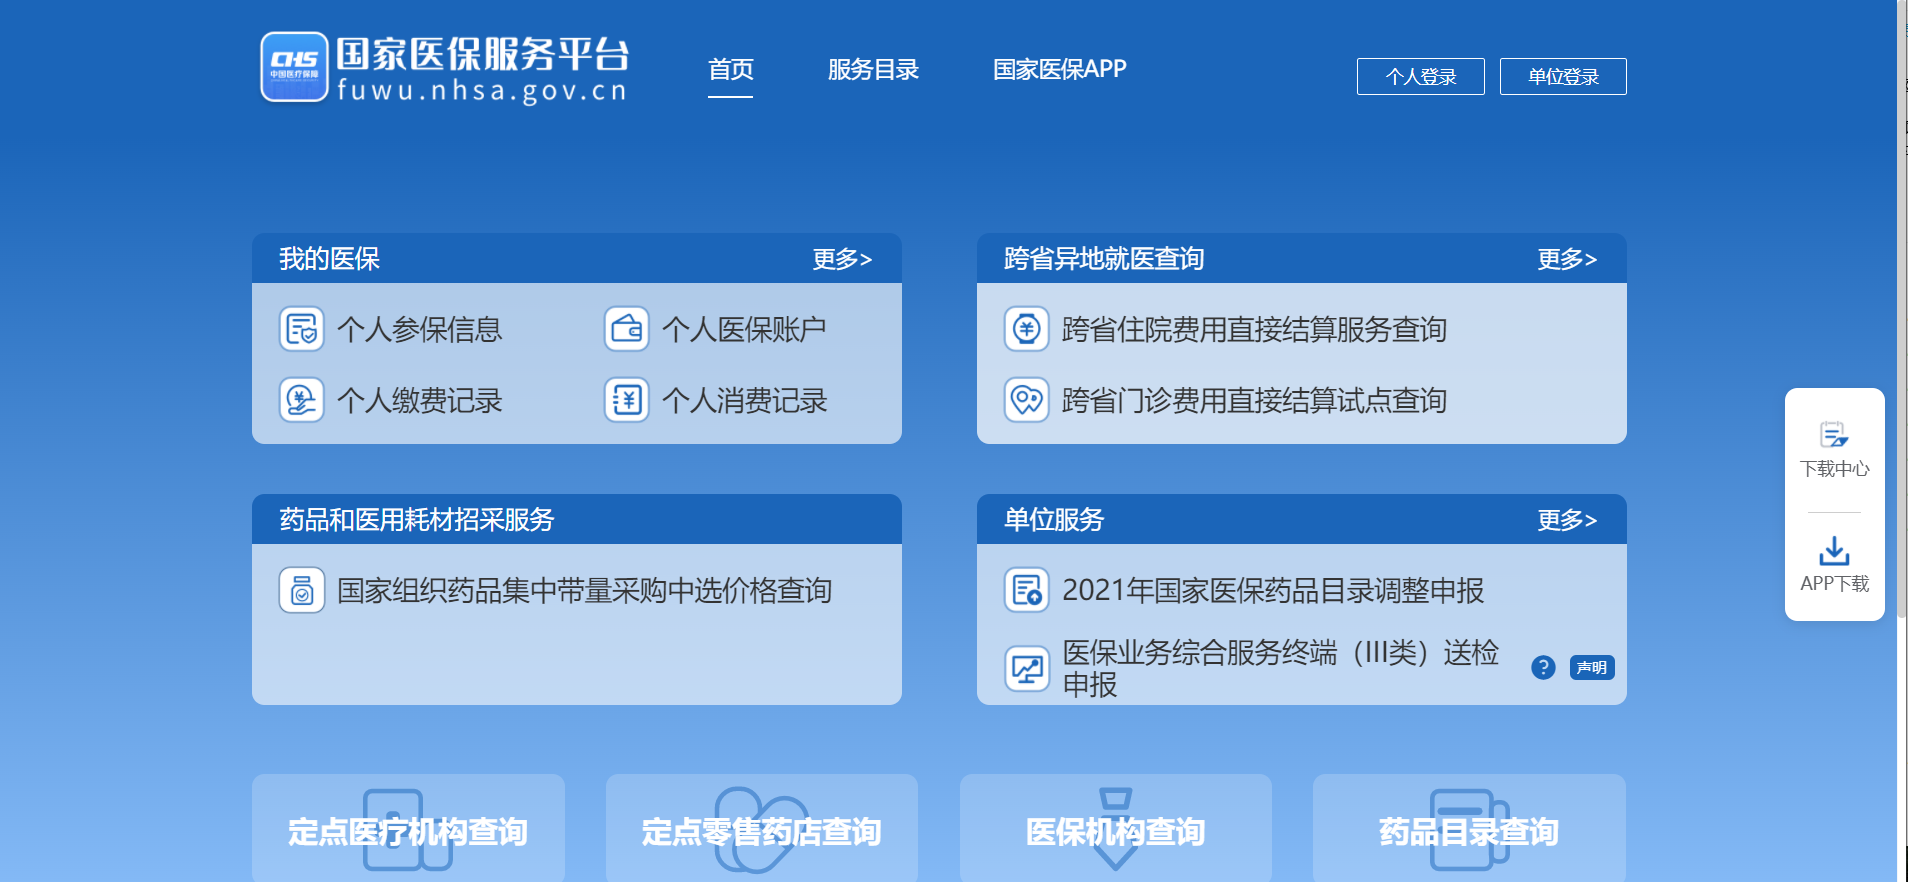Open the 个人消费记录 link

click(x=744, y=400)
